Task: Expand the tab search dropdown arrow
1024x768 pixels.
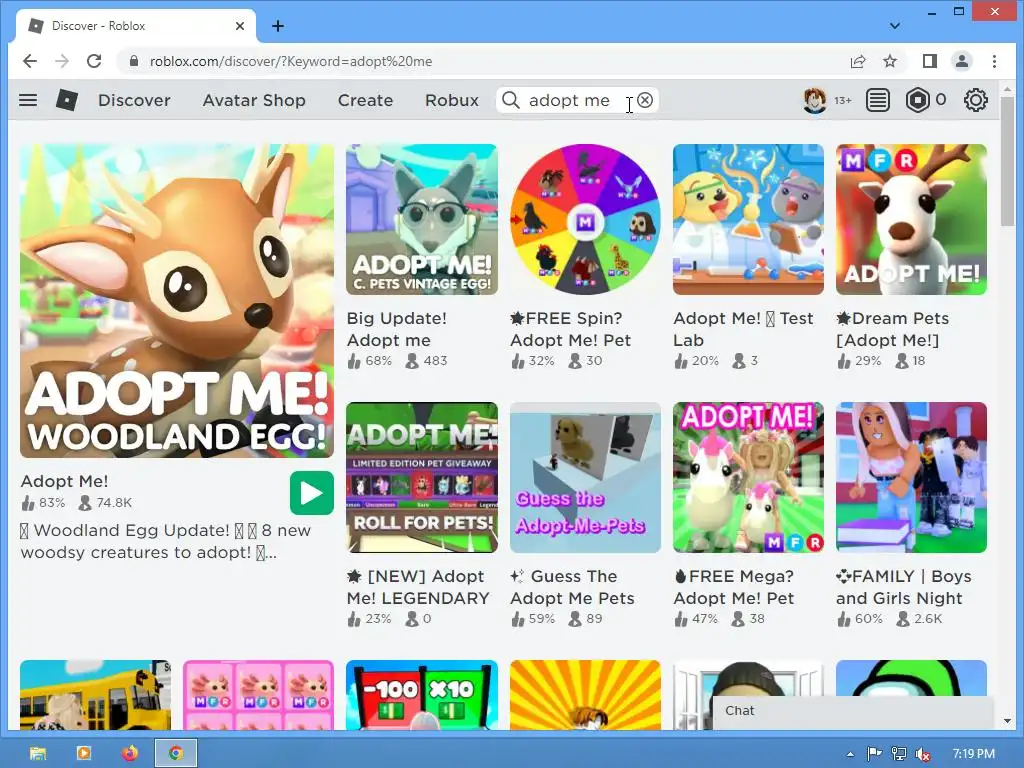Action: 895,26
